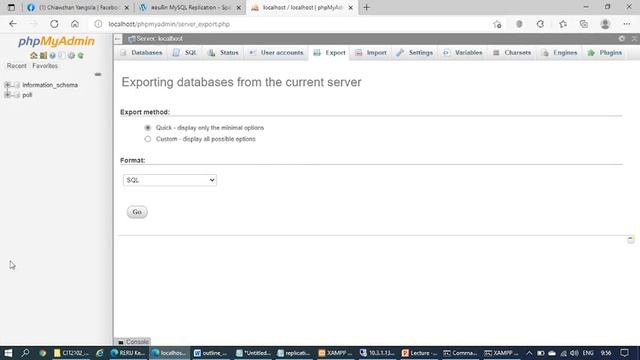Add this page to favorites star icon
Viewport: 640px width, 360px height.
(497, 24)
